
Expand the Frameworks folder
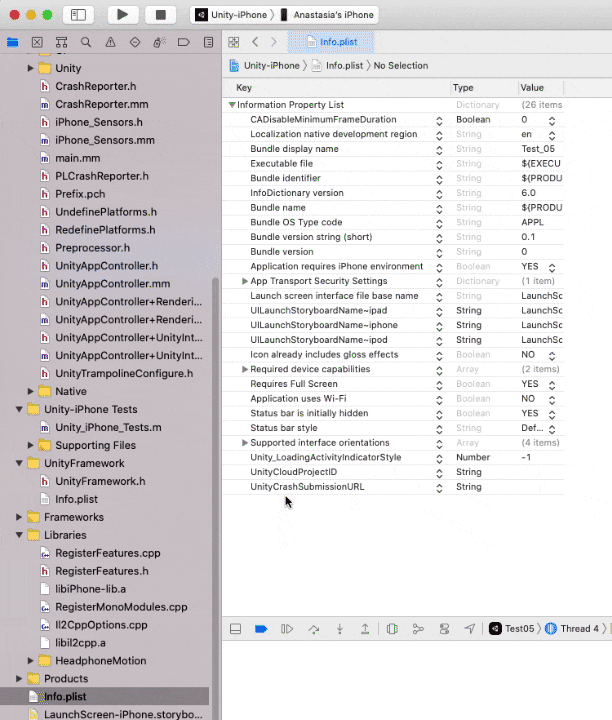[x=19, y=517]
